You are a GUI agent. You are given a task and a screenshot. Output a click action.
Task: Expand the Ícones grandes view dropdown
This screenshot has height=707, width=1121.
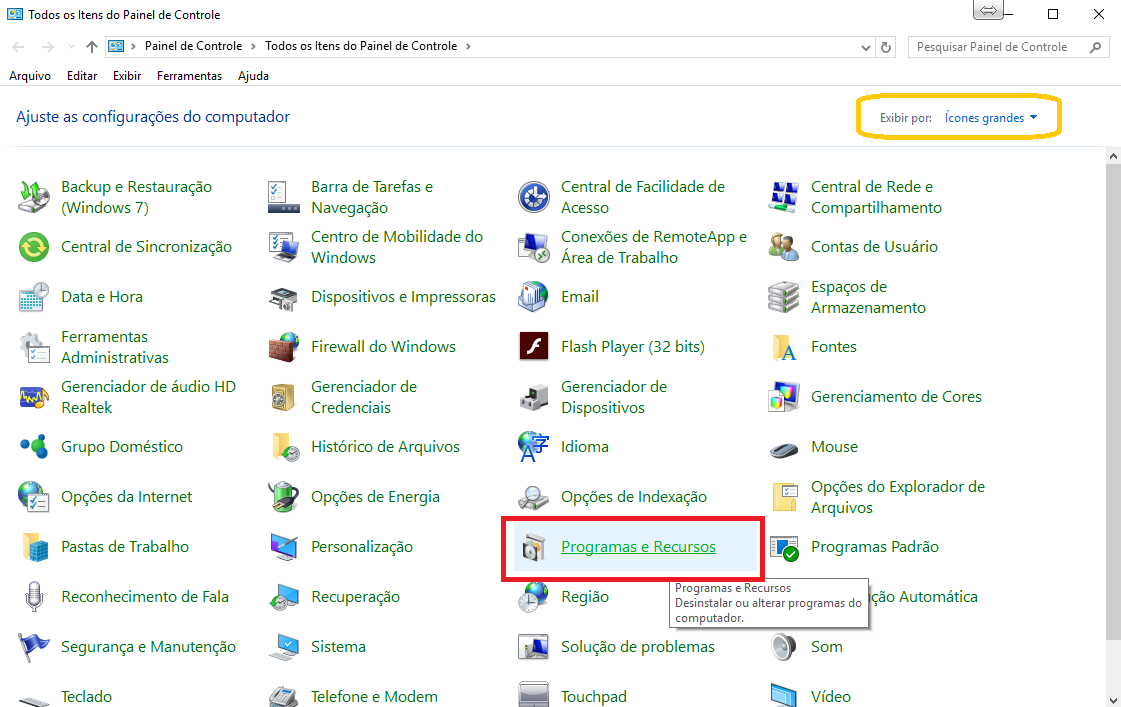pos(990,118)
